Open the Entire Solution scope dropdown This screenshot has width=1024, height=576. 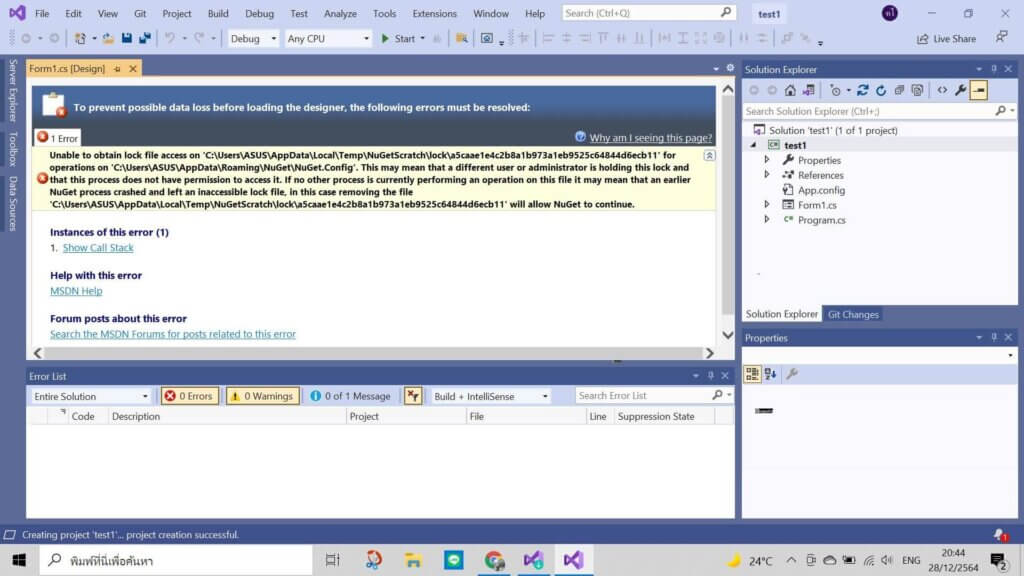(90, 396)
